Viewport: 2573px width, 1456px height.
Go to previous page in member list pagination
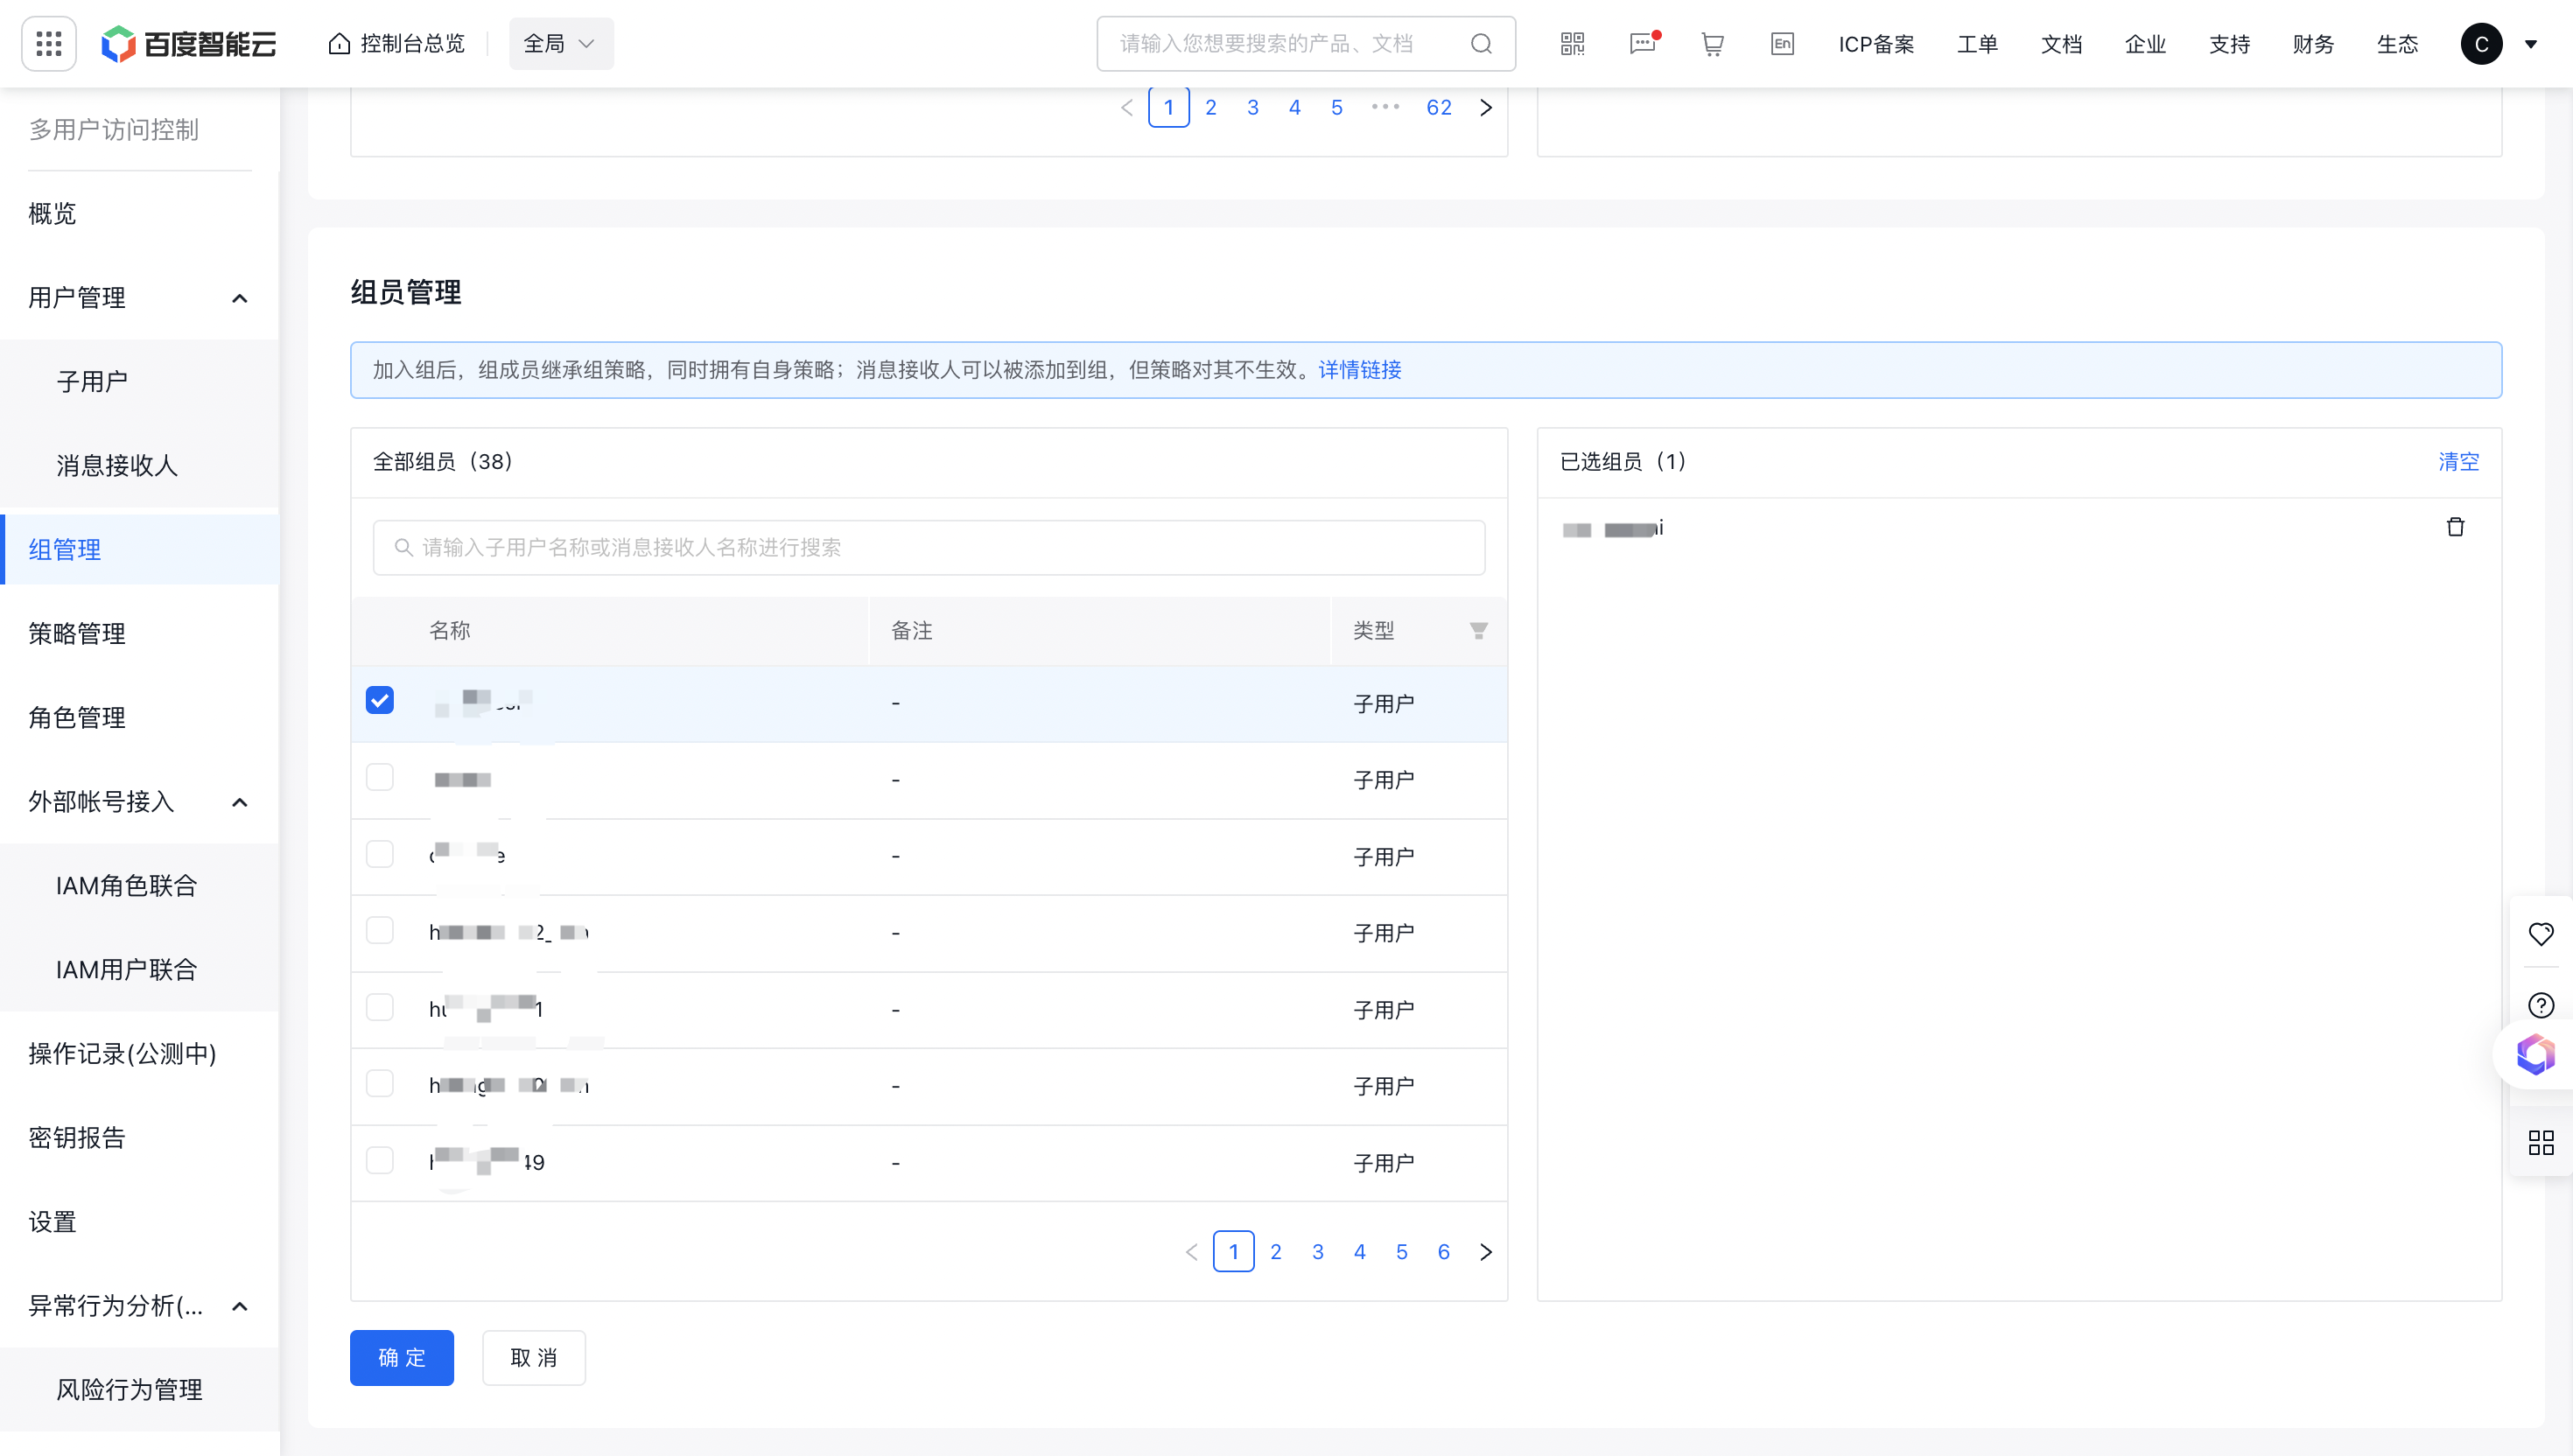1191,1252
